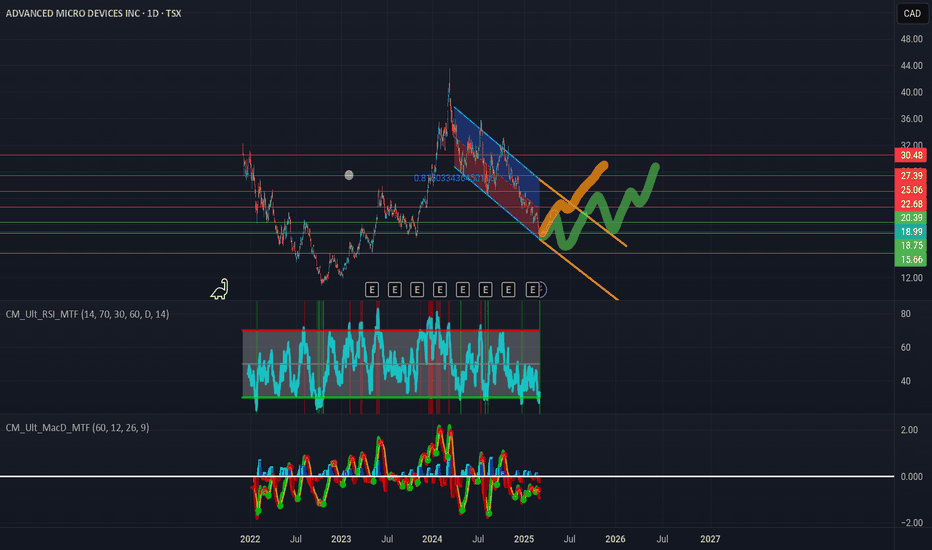The image size is (932, 550).
Task: Click the MACD pane 2.00 scale value
Action: 909,430
